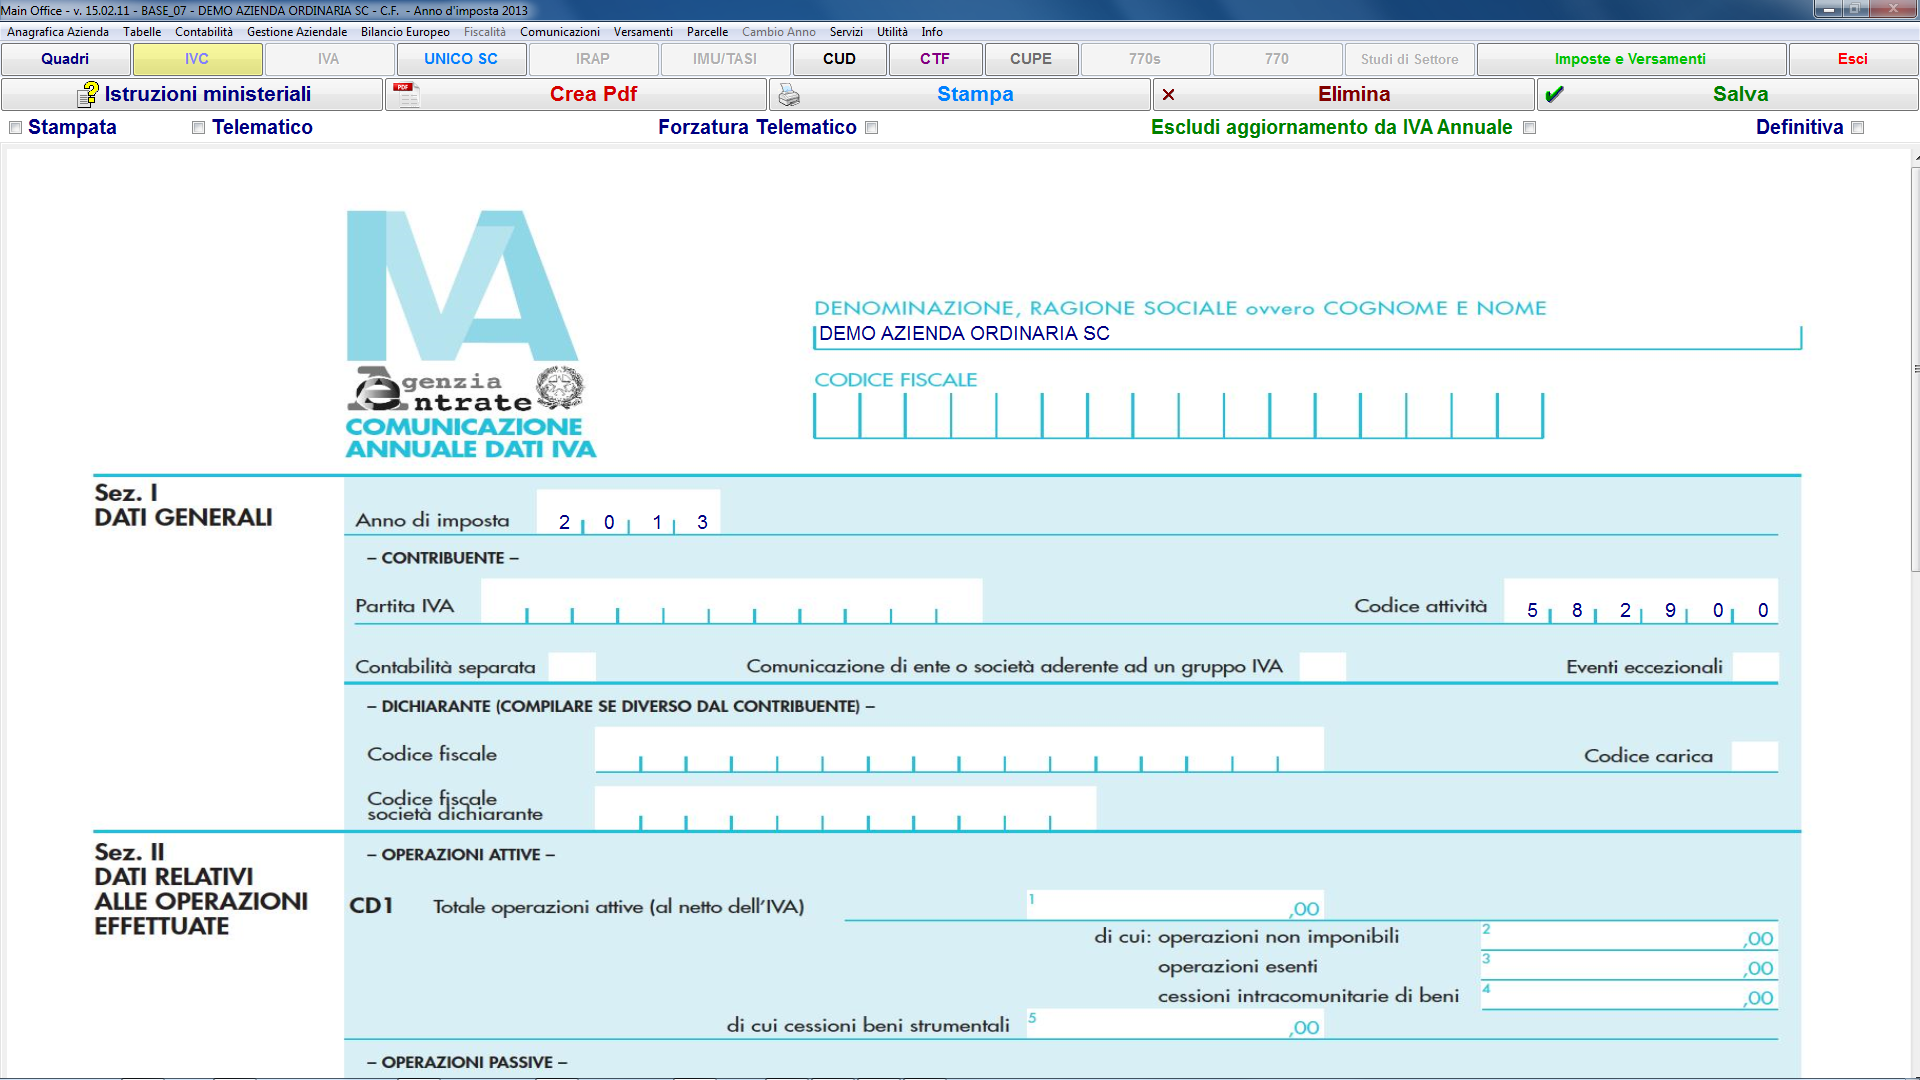
Task: Click the Esci button
Action: point(1853,59)
